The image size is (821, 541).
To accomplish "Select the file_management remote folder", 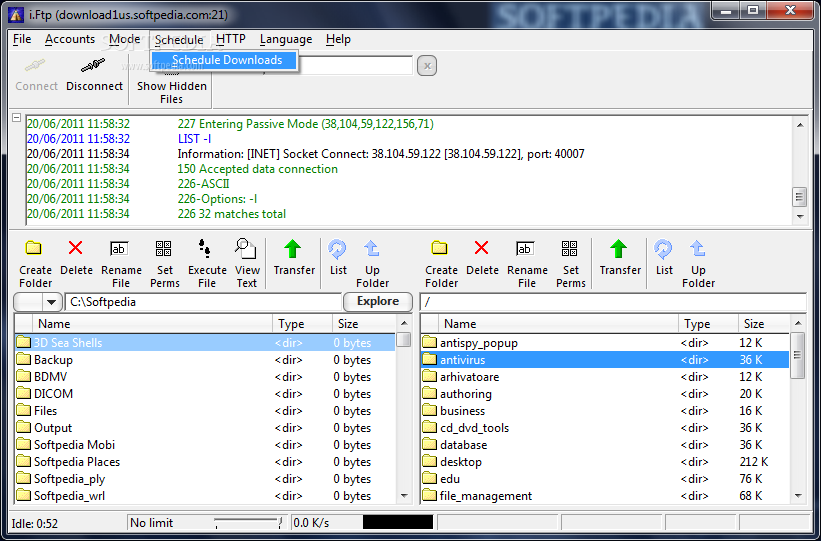I will click(x=605, y=495).
